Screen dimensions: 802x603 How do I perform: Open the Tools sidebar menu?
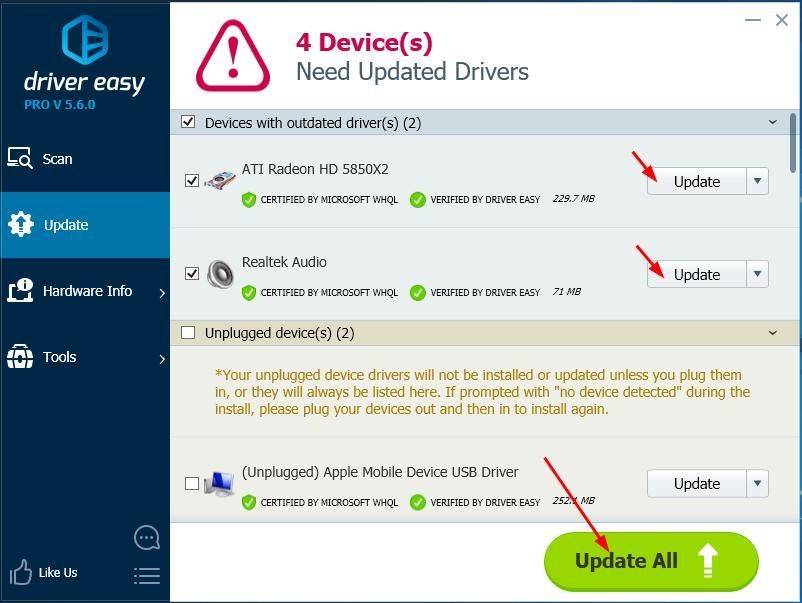pos(85,357)
